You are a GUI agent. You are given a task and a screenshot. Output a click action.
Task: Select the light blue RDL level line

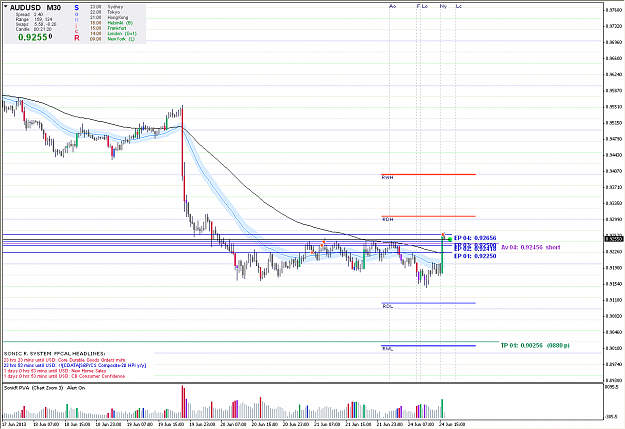click(428, 303)
